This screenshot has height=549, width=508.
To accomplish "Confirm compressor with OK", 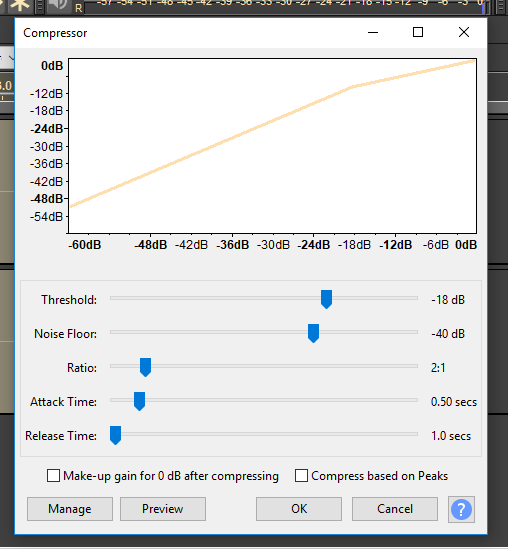I will point(299,509).
